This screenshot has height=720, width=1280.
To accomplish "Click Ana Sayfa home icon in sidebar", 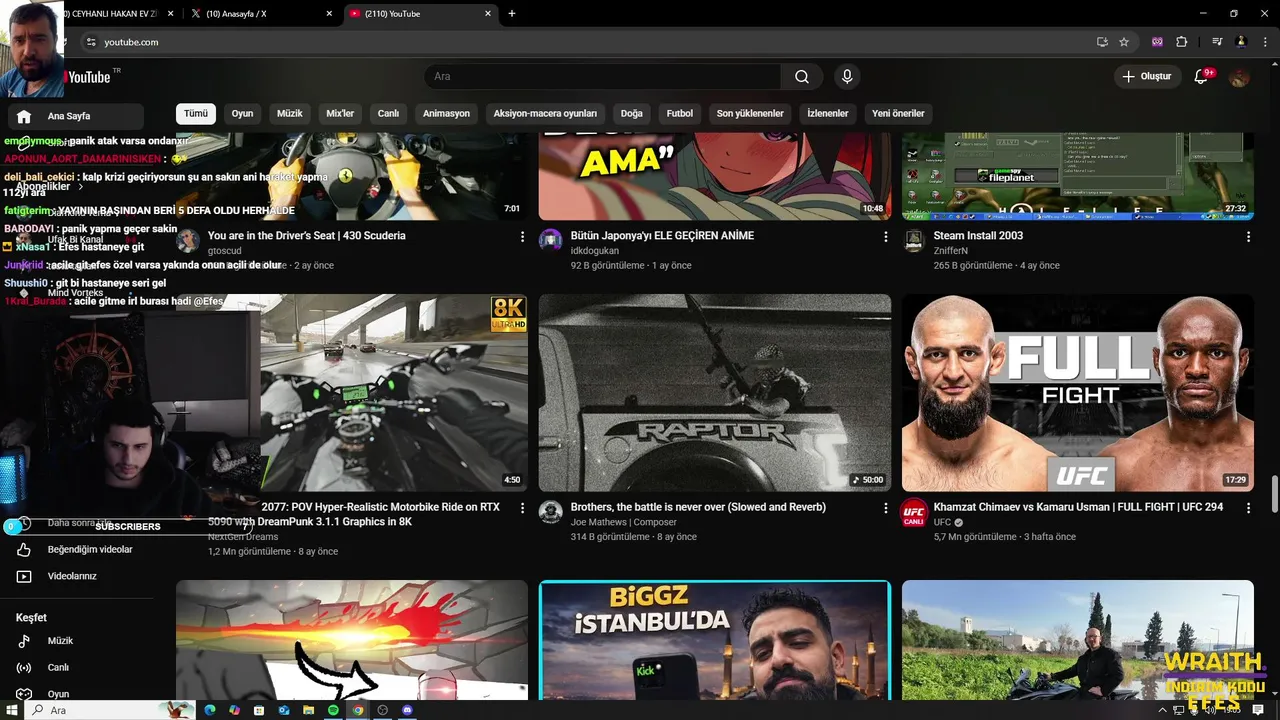I will (24, 116).
